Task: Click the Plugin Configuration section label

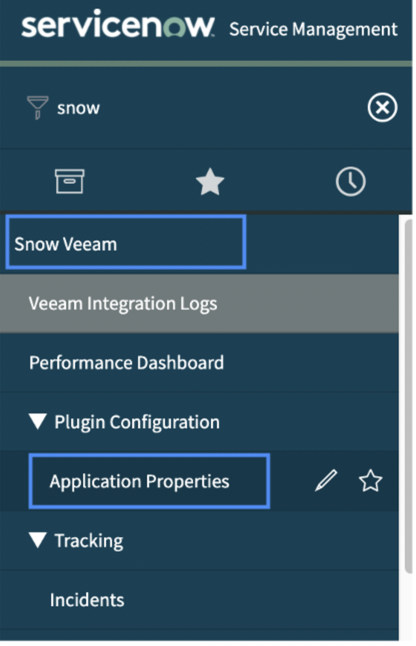Action: [137, 422]
